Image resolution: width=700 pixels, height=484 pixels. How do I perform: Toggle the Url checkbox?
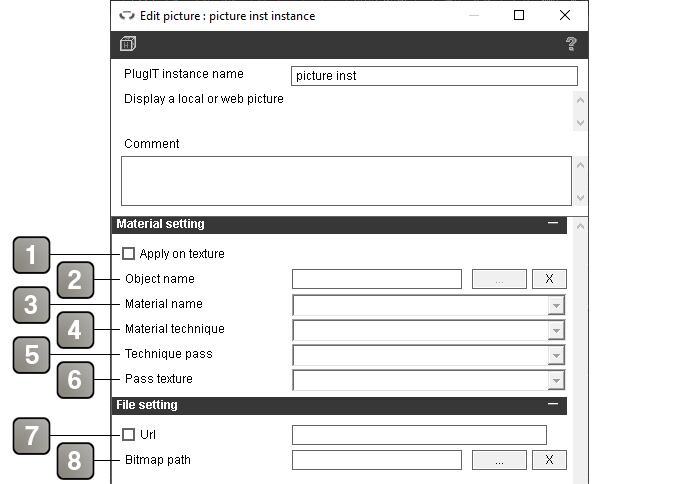click(129, 434)
